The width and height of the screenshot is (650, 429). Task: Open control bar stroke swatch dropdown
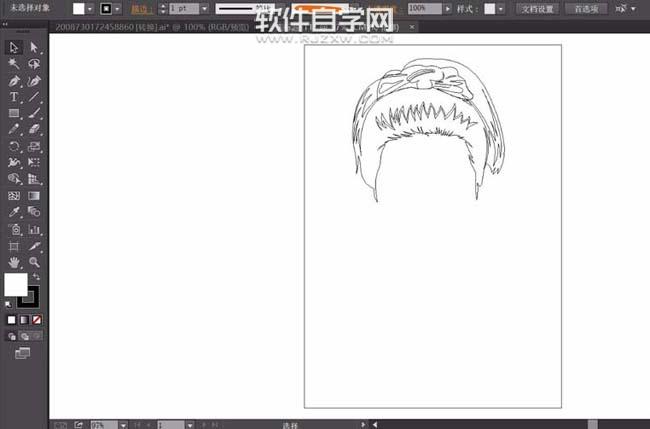tap(118, 9)
